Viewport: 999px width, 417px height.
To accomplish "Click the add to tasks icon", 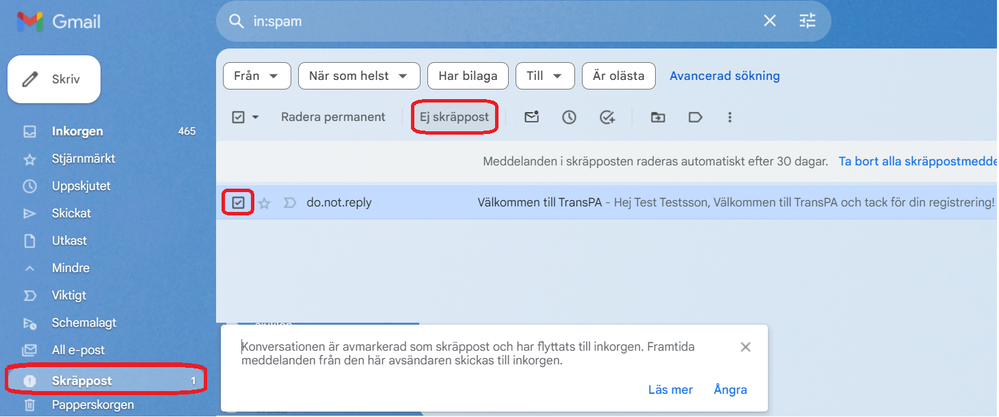I will point(607,117).
